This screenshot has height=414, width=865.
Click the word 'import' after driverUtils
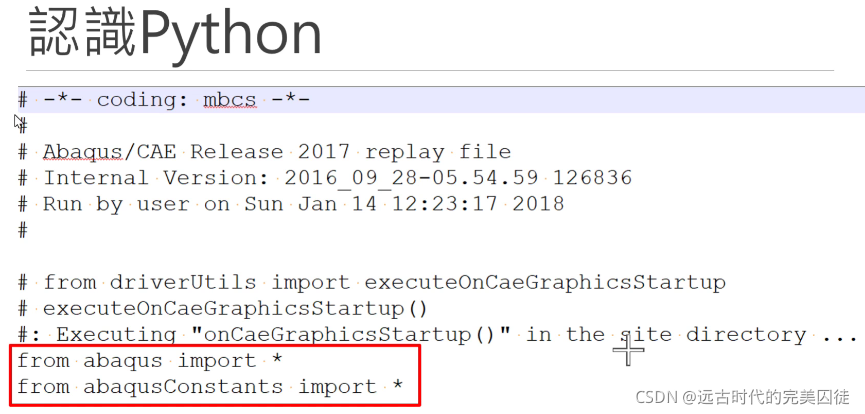click(x=311, y=283)
